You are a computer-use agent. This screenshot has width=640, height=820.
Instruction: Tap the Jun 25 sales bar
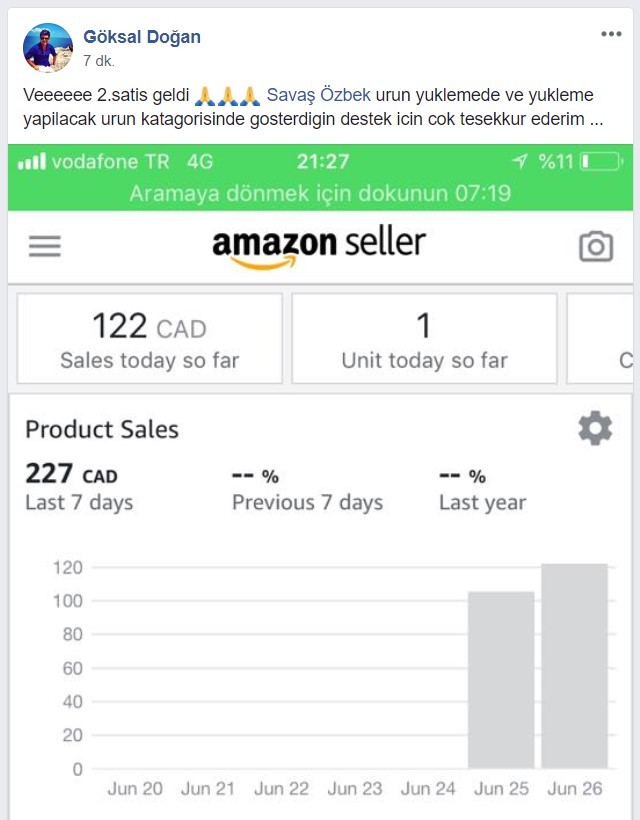(501, 680)
